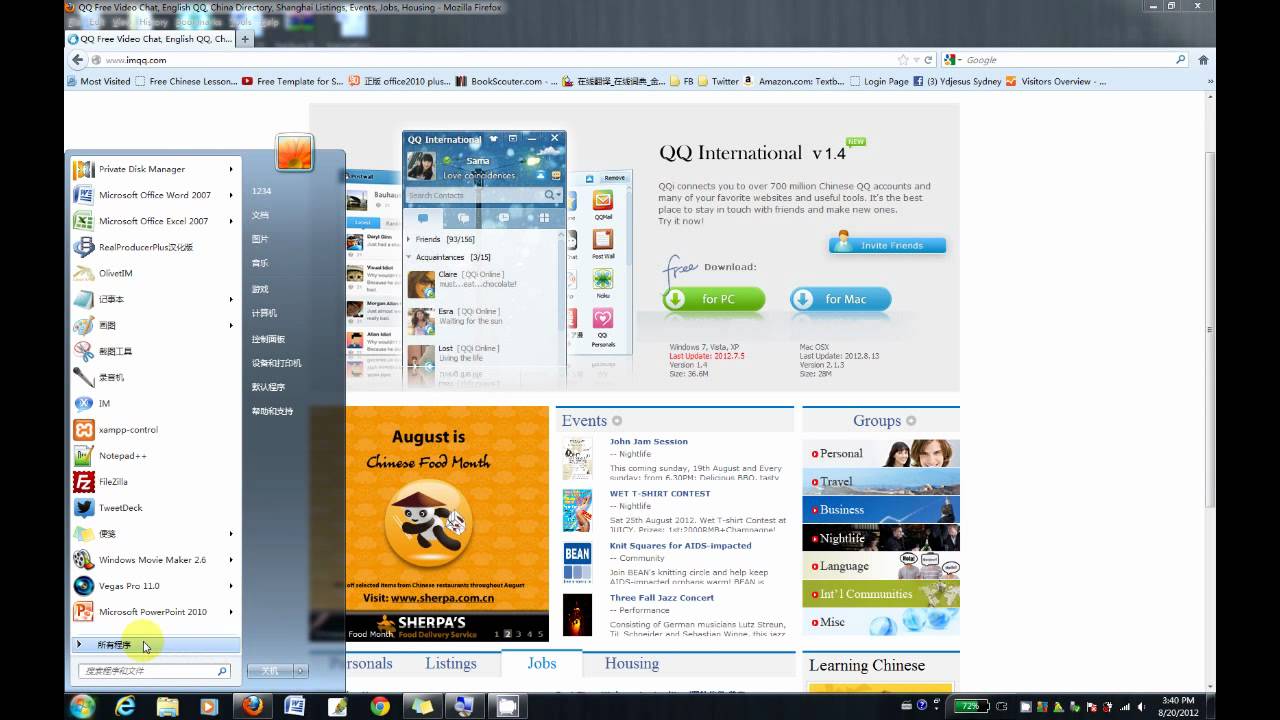Open Windows Explorer folder in the taskbar
Viewport: 1280px width, 720px height.
pyautogui.click(x=167, y=706)
